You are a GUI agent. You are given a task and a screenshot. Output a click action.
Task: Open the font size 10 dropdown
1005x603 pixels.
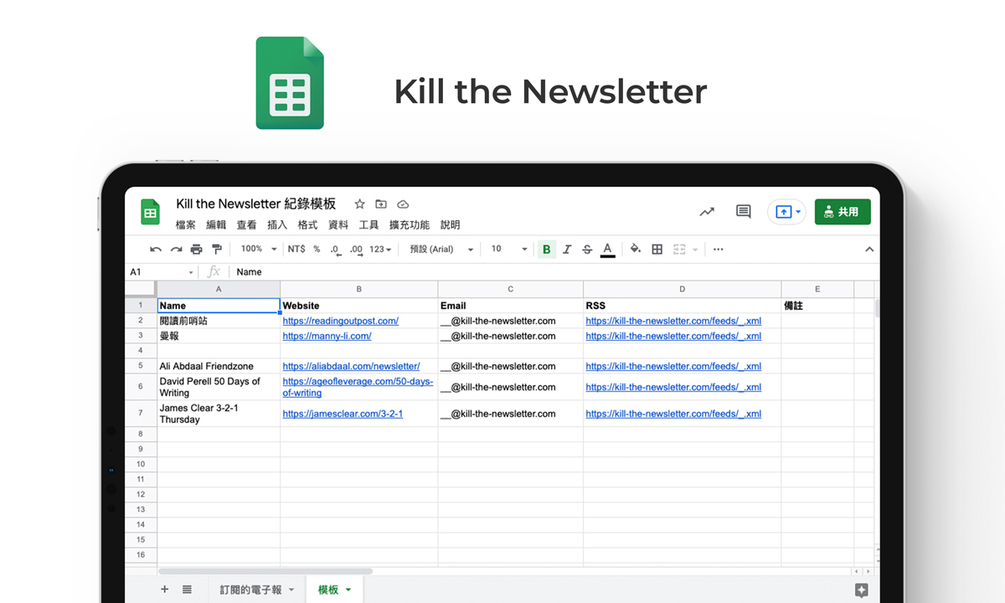[509, 249]
